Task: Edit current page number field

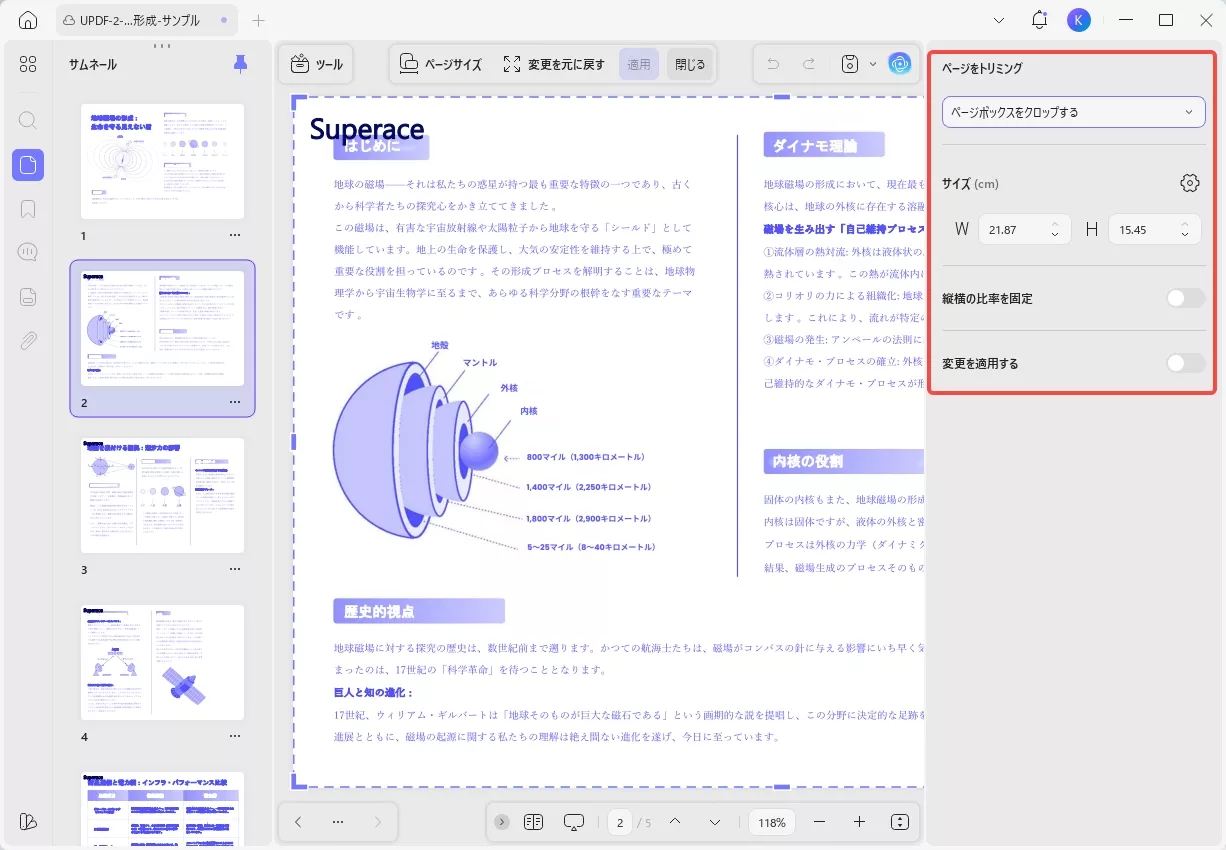Action: [x=620, y=822]
